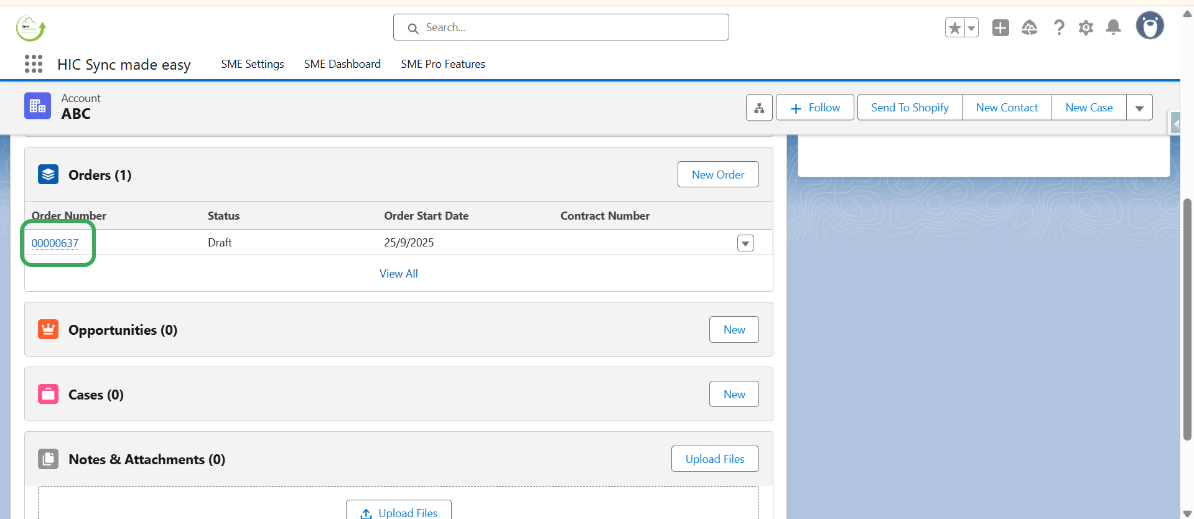
Task: Open the Global Actions plus icon
Action: pyautogui.click(x=1000, y=28)
